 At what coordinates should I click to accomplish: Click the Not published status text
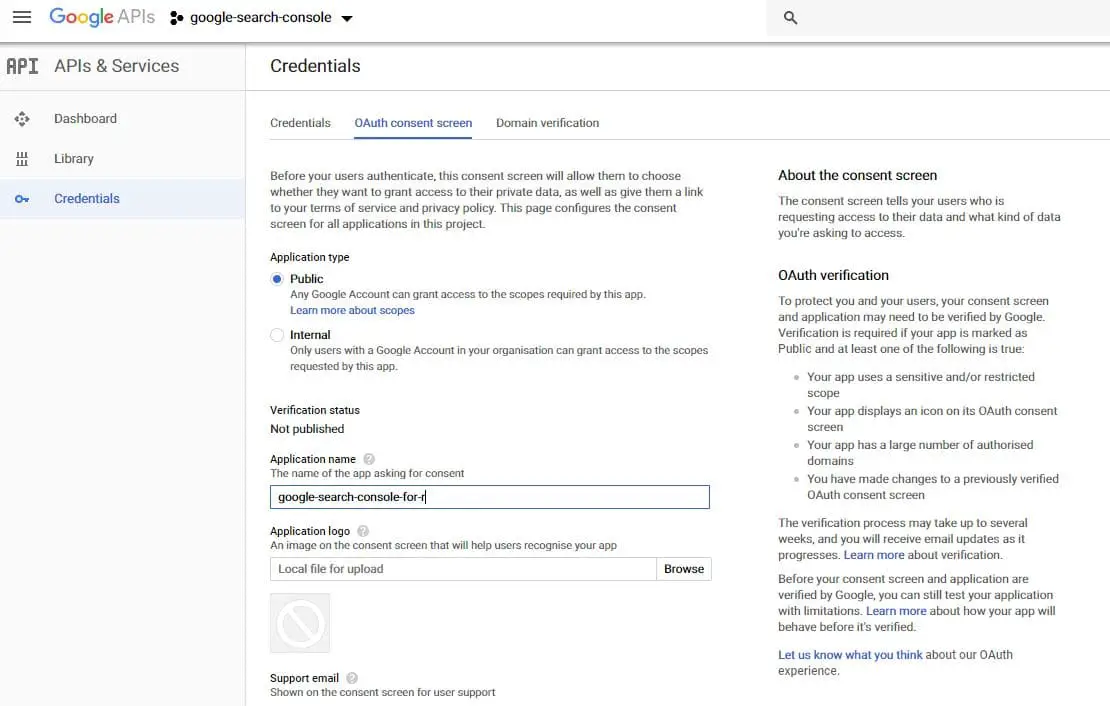pyautogui.click(x=307, y=429)
